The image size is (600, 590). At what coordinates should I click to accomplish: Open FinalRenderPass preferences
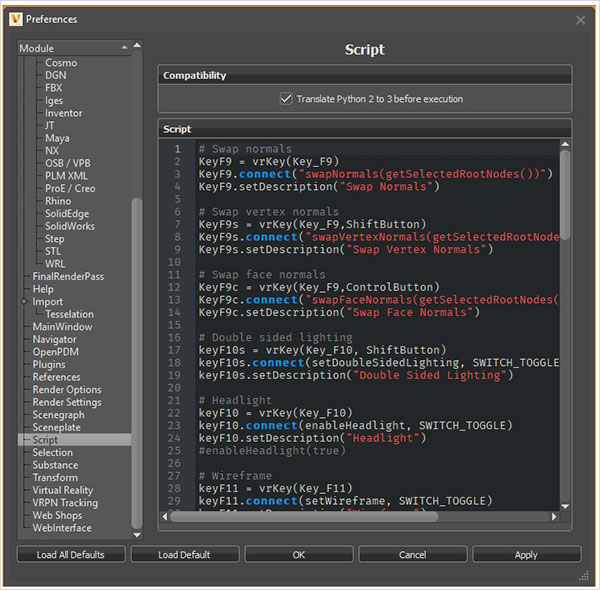pyautogui.click(x=68, y=276)
